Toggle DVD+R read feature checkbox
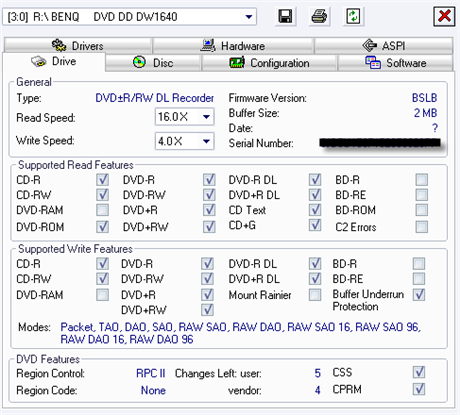 [209, 210]
